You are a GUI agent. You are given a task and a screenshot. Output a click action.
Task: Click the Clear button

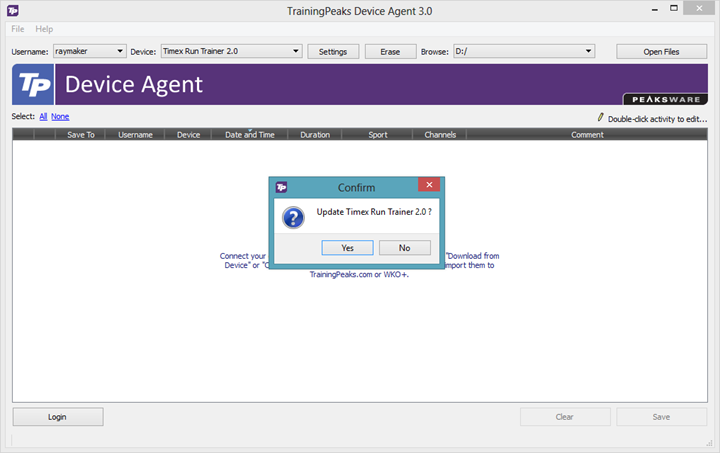click(565, 417)
